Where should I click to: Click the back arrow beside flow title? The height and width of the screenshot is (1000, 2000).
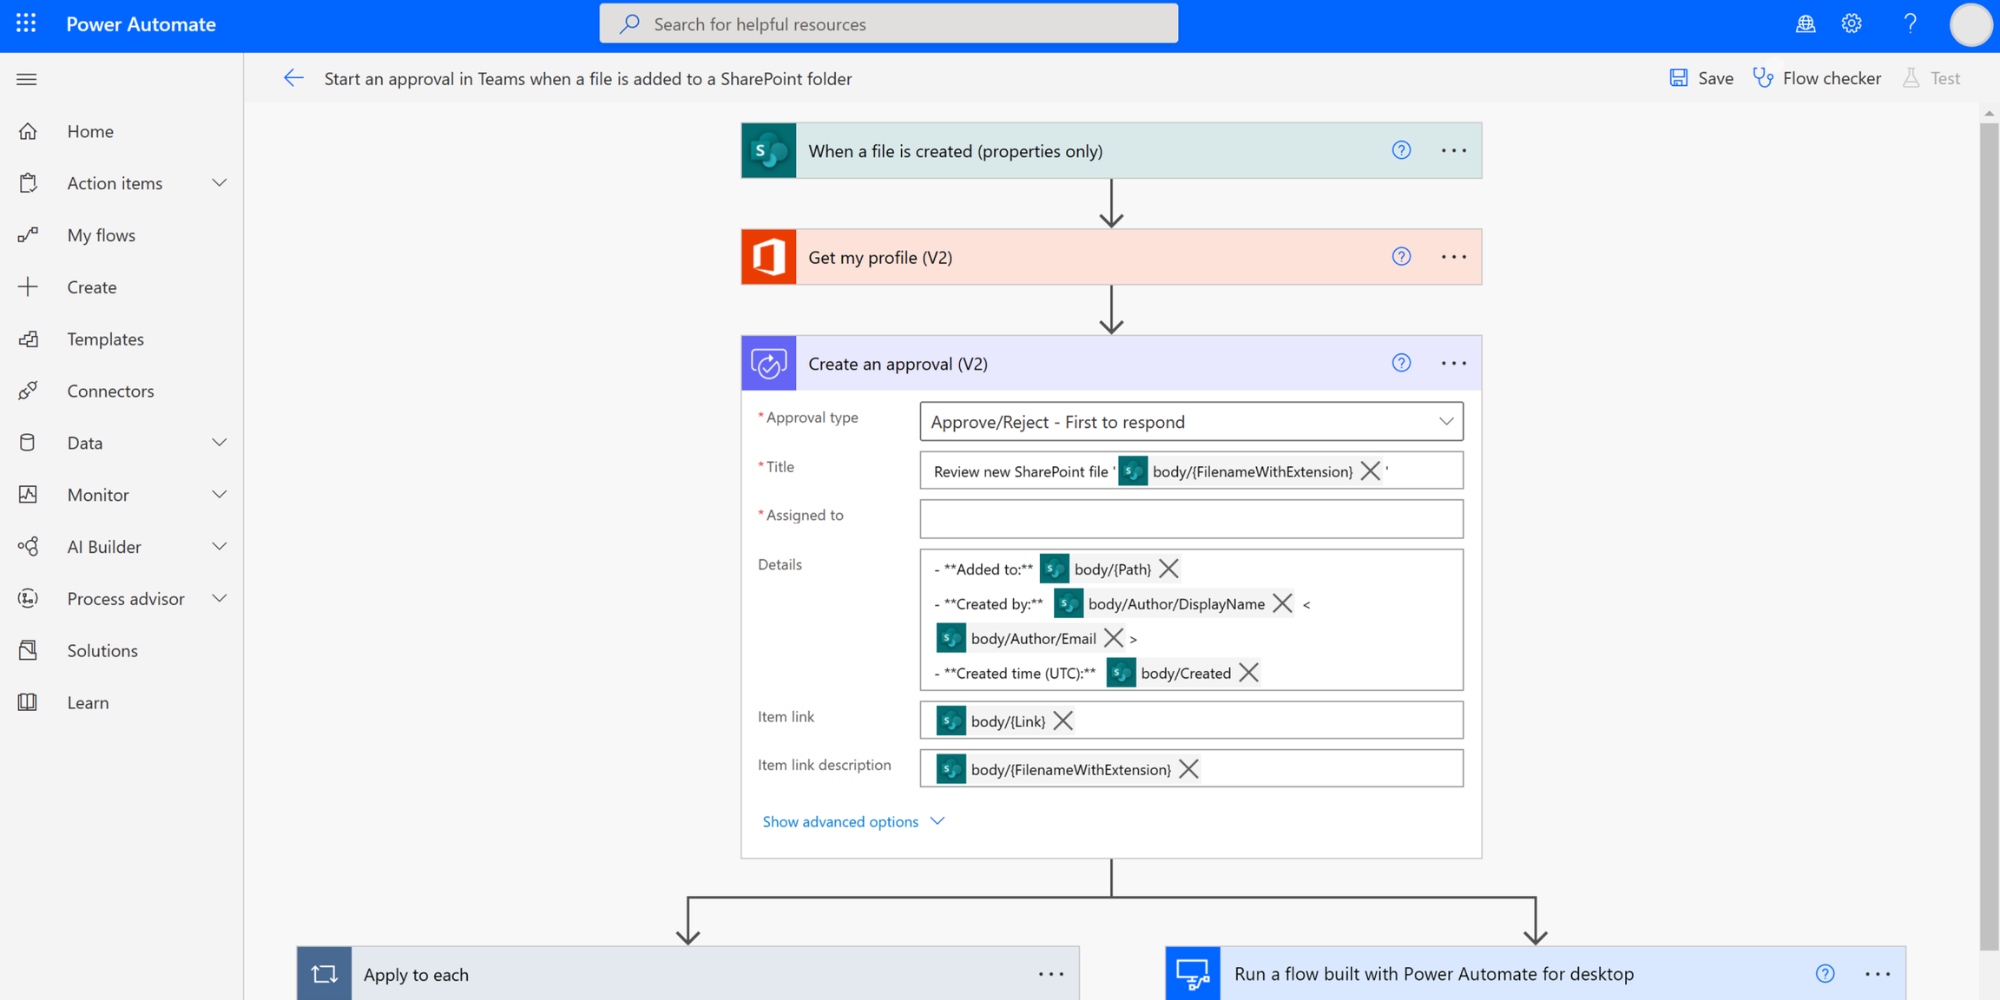[x=293, y=78]
